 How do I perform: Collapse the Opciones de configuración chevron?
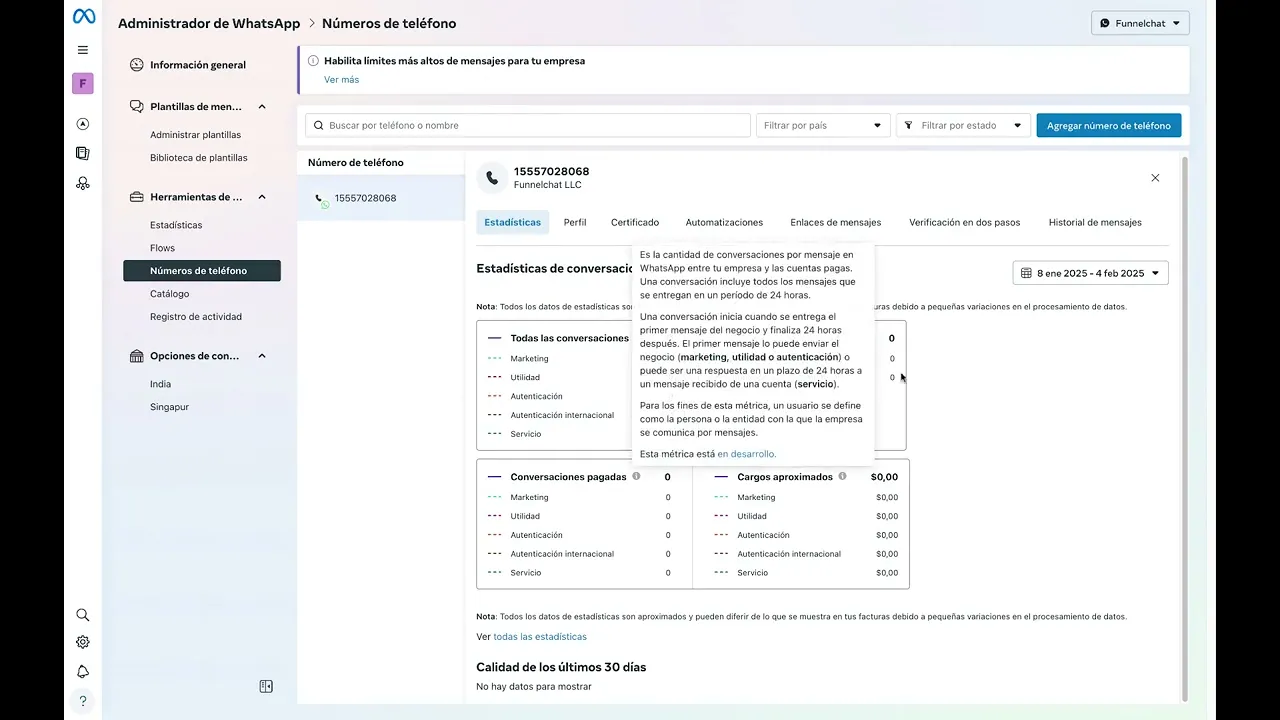[x=262, y=356]
